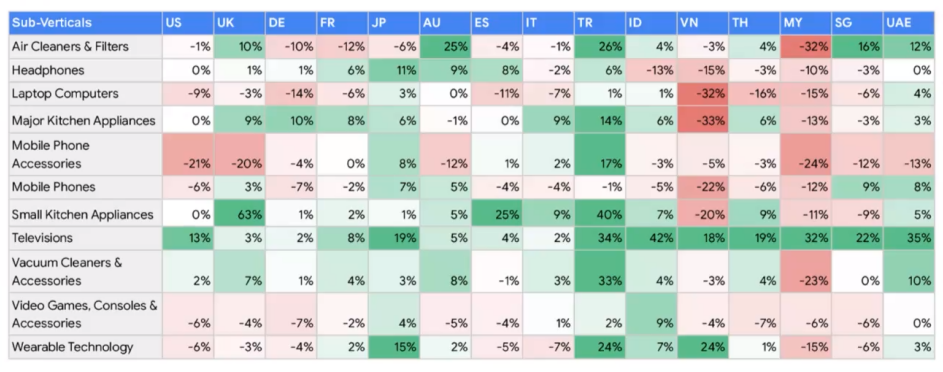943x372 pixels.
Task: Select the 40% cell under TR
Action: pyautogui.click(x=600, y=214)
